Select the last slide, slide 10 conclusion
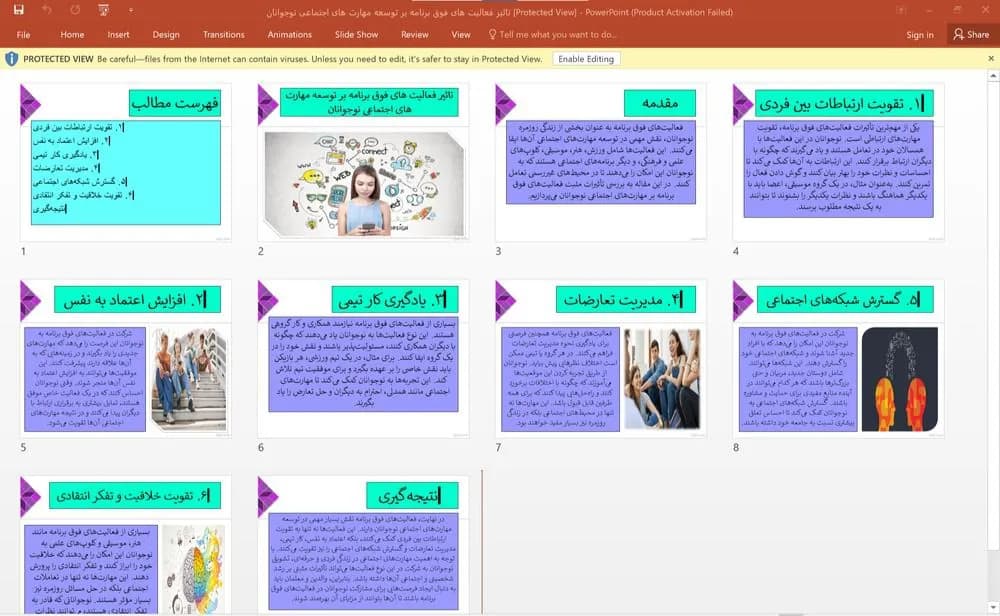 click(x=364, y=545)
